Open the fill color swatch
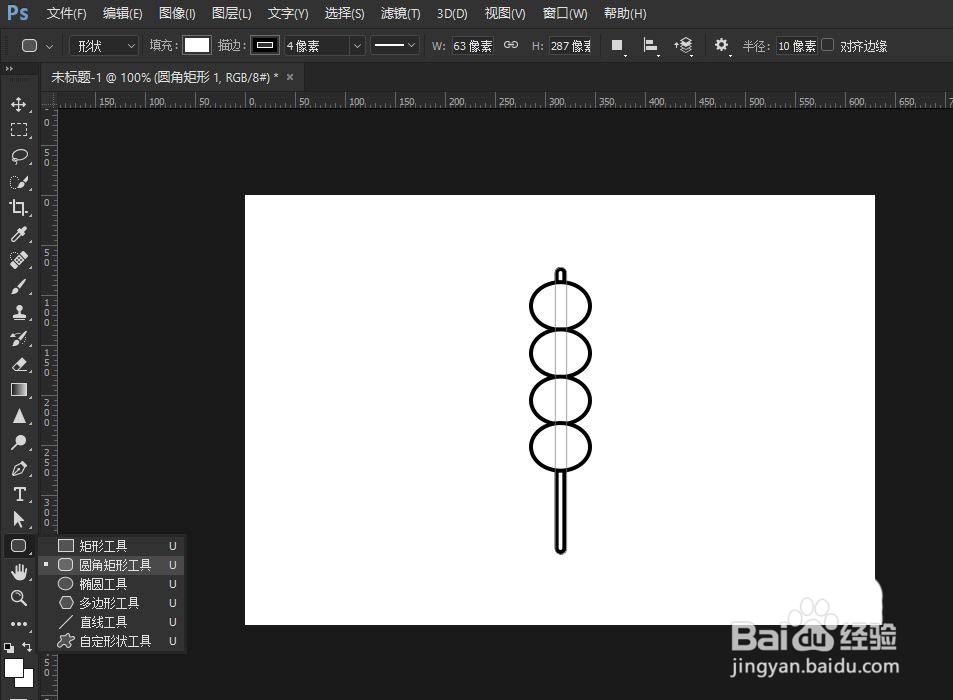The width and height of the screenshot is (953, 700). 197,46
